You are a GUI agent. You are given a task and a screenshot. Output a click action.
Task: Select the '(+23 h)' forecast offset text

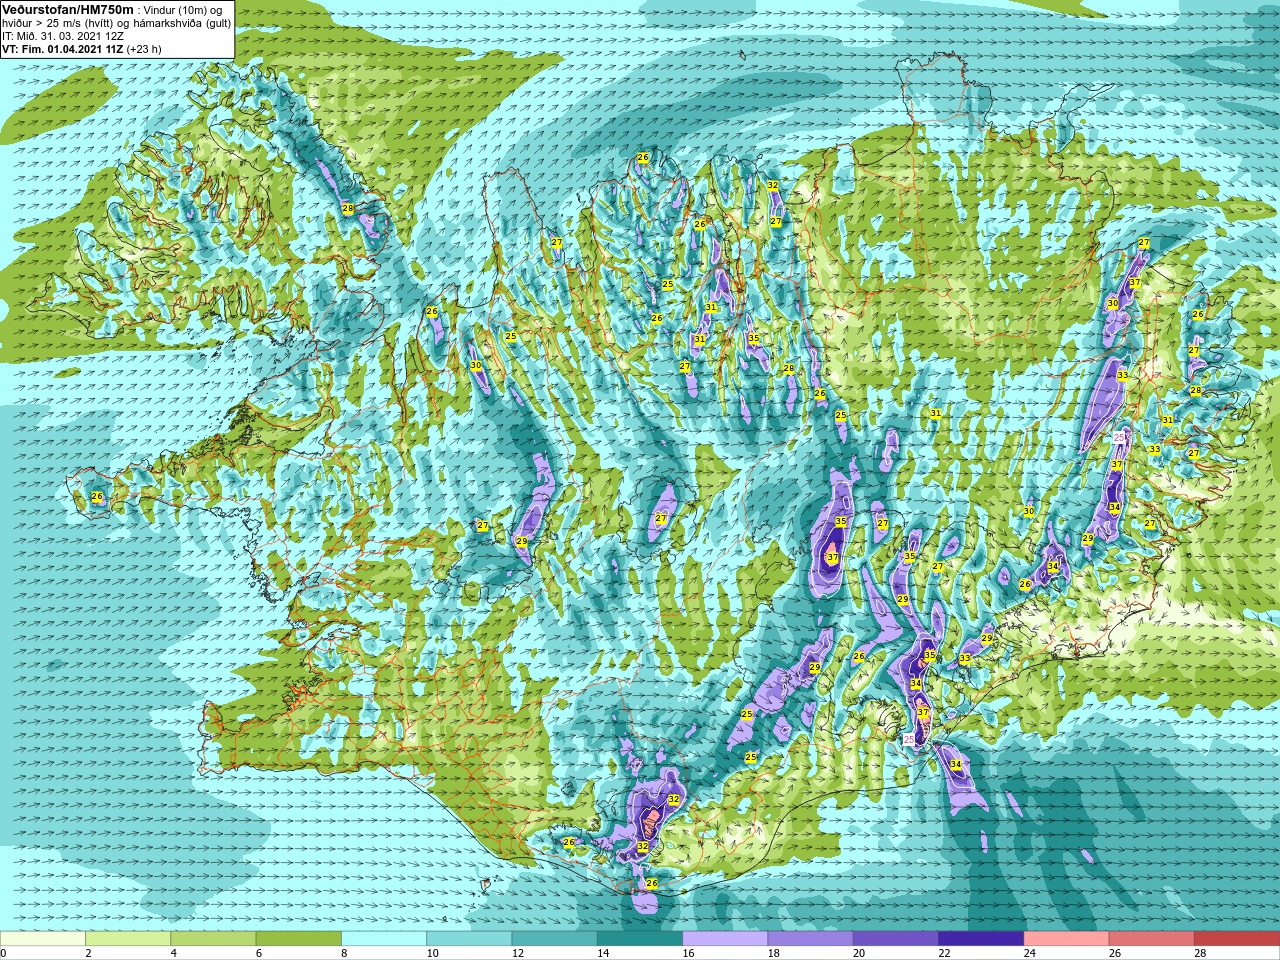[x=144, y=48]
